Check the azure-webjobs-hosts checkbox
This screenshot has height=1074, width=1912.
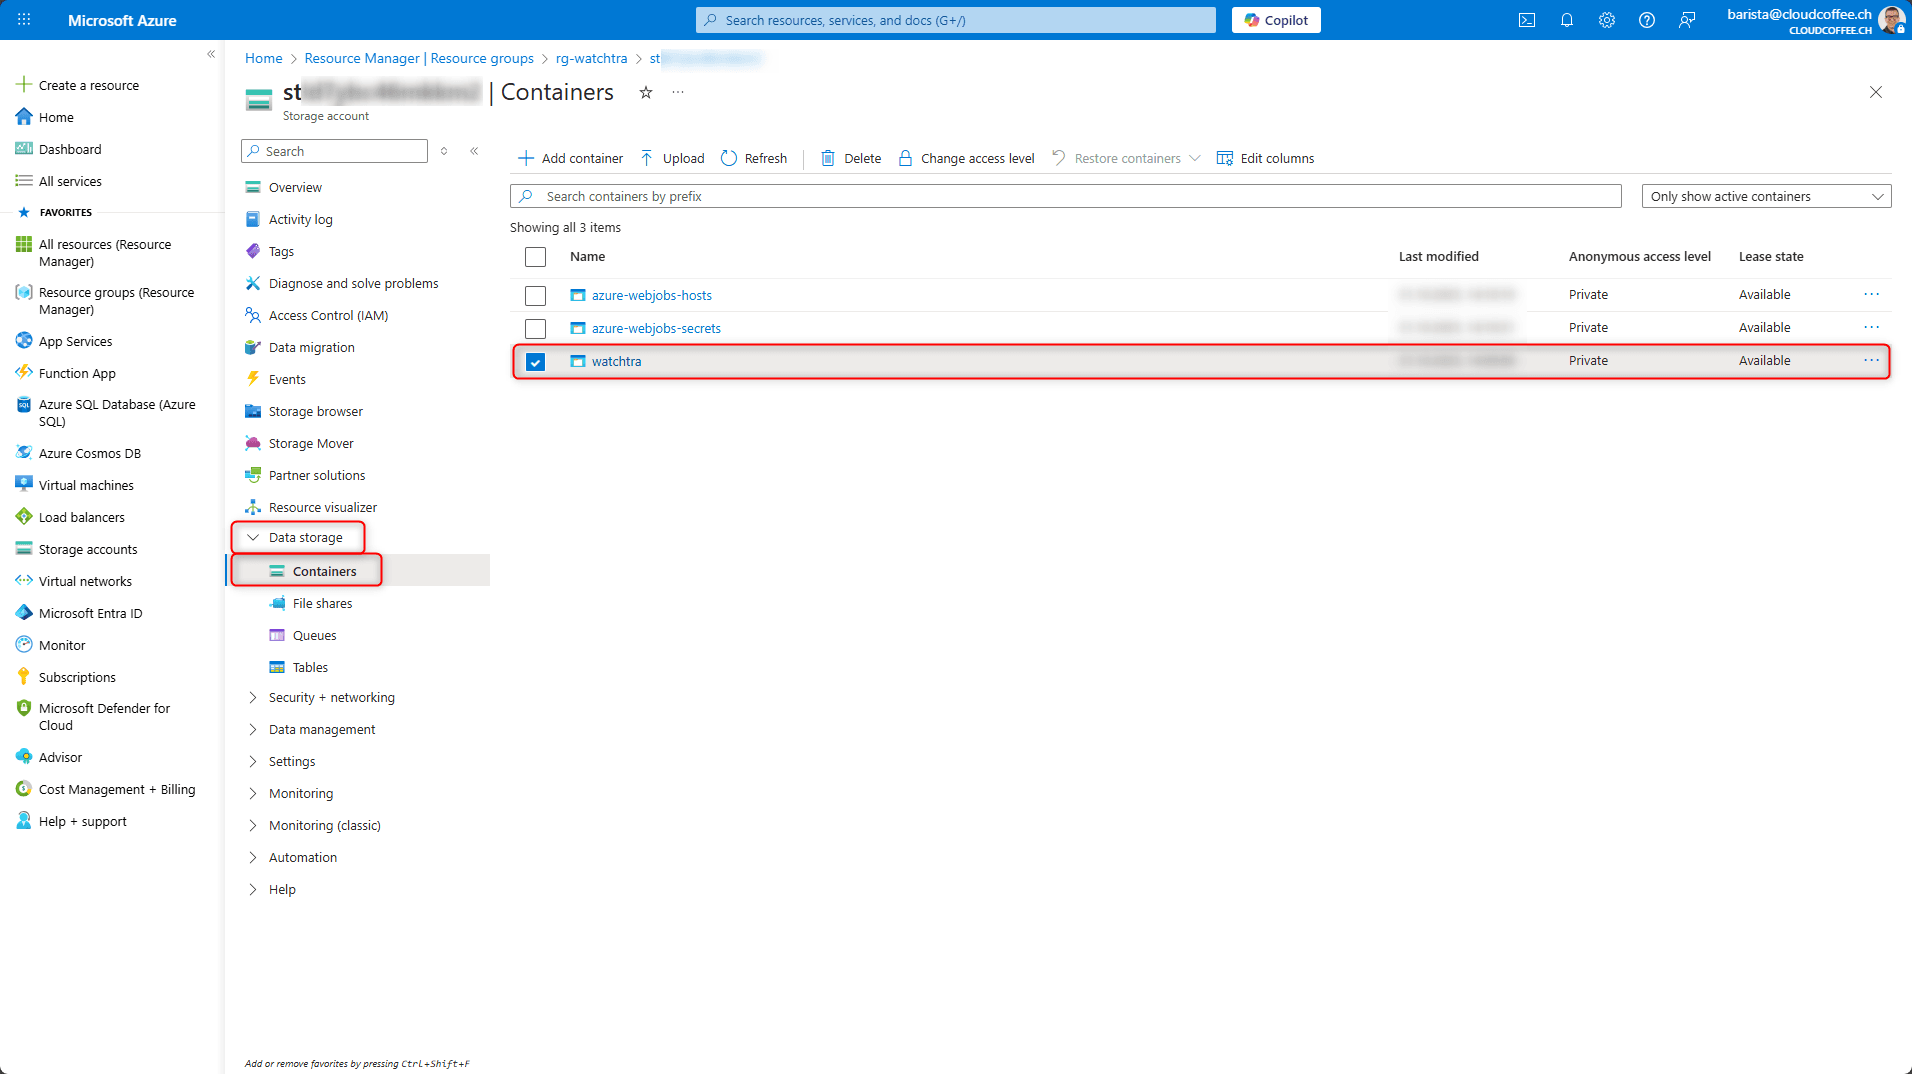coord(536,296)
